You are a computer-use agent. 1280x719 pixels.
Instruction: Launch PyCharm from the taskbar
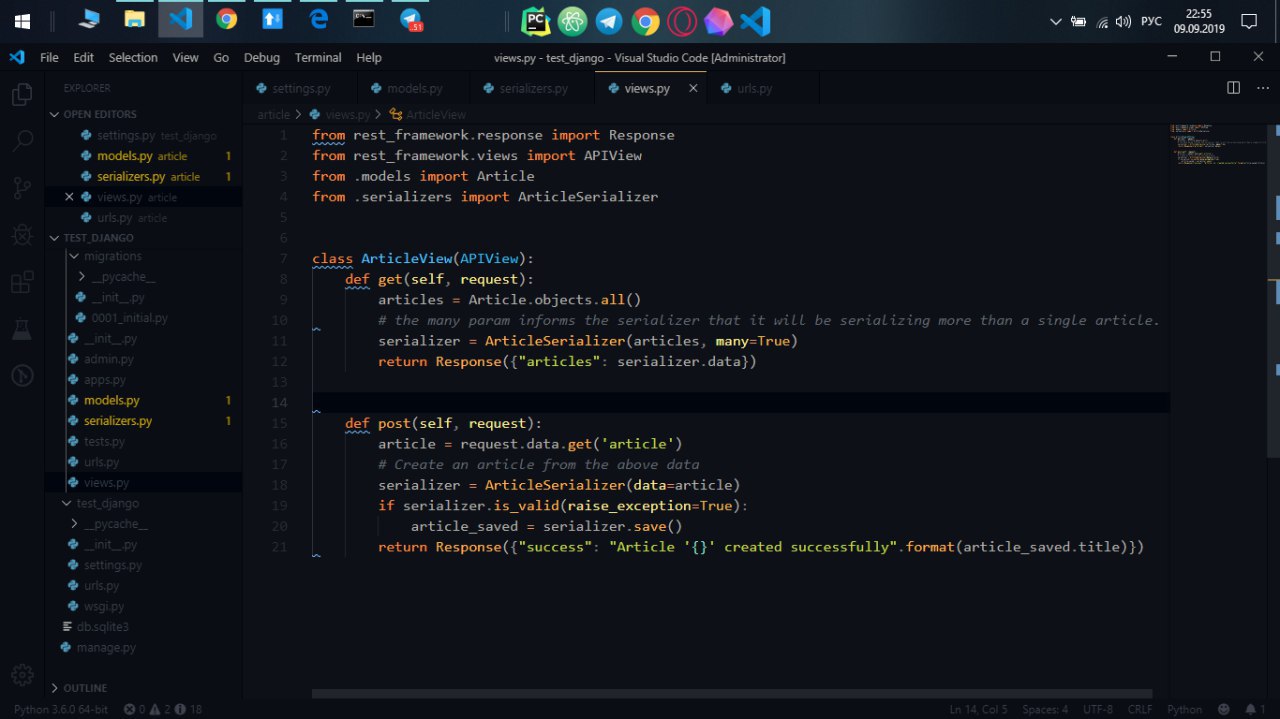coord(536,20)
